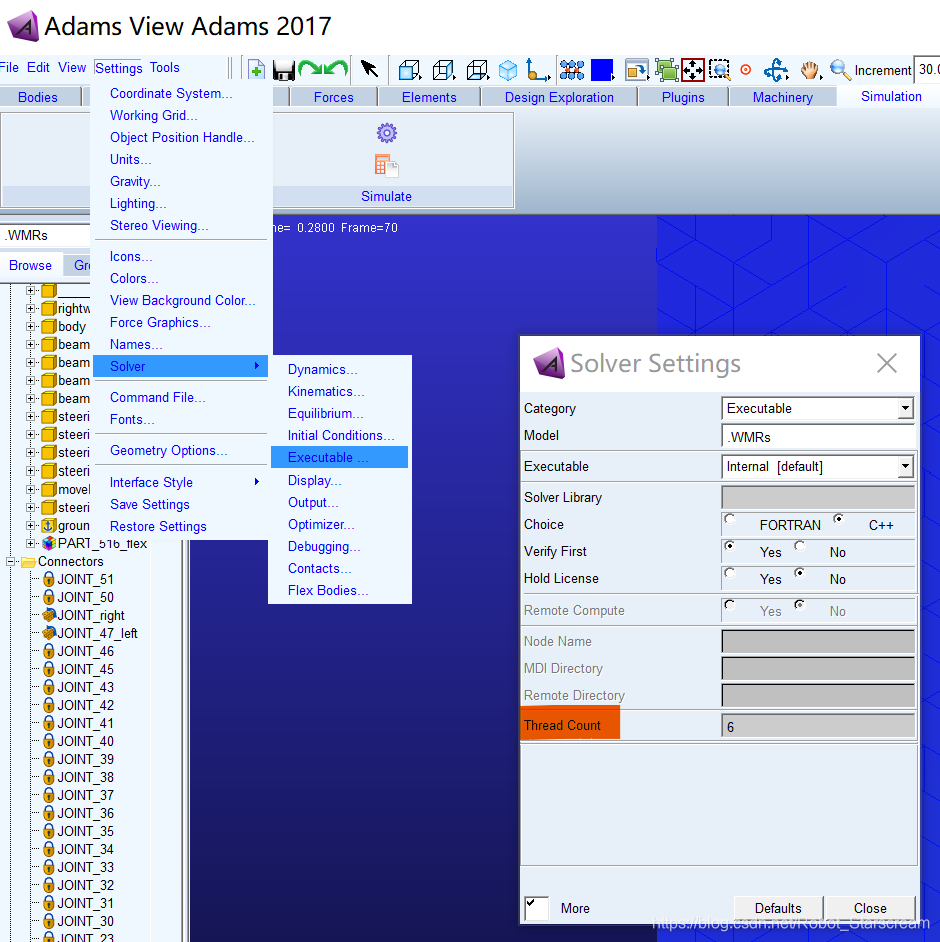Click the red view center target icon
The height and width of the screenshot is (942, 940).
745,70
